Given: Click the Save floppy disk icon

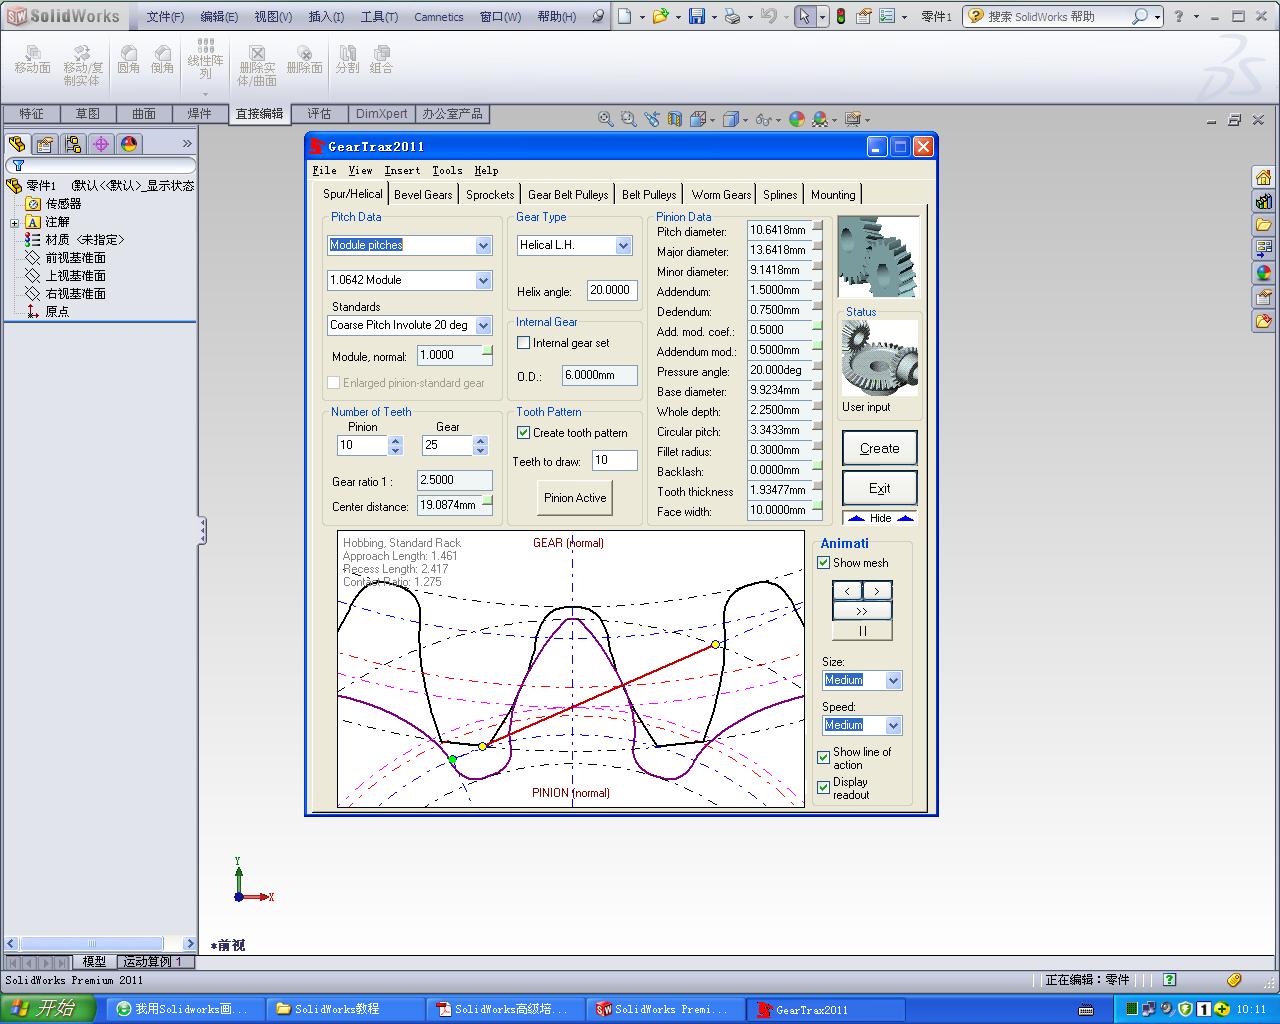Looking at the screenshot, I should tap(697, 16).
